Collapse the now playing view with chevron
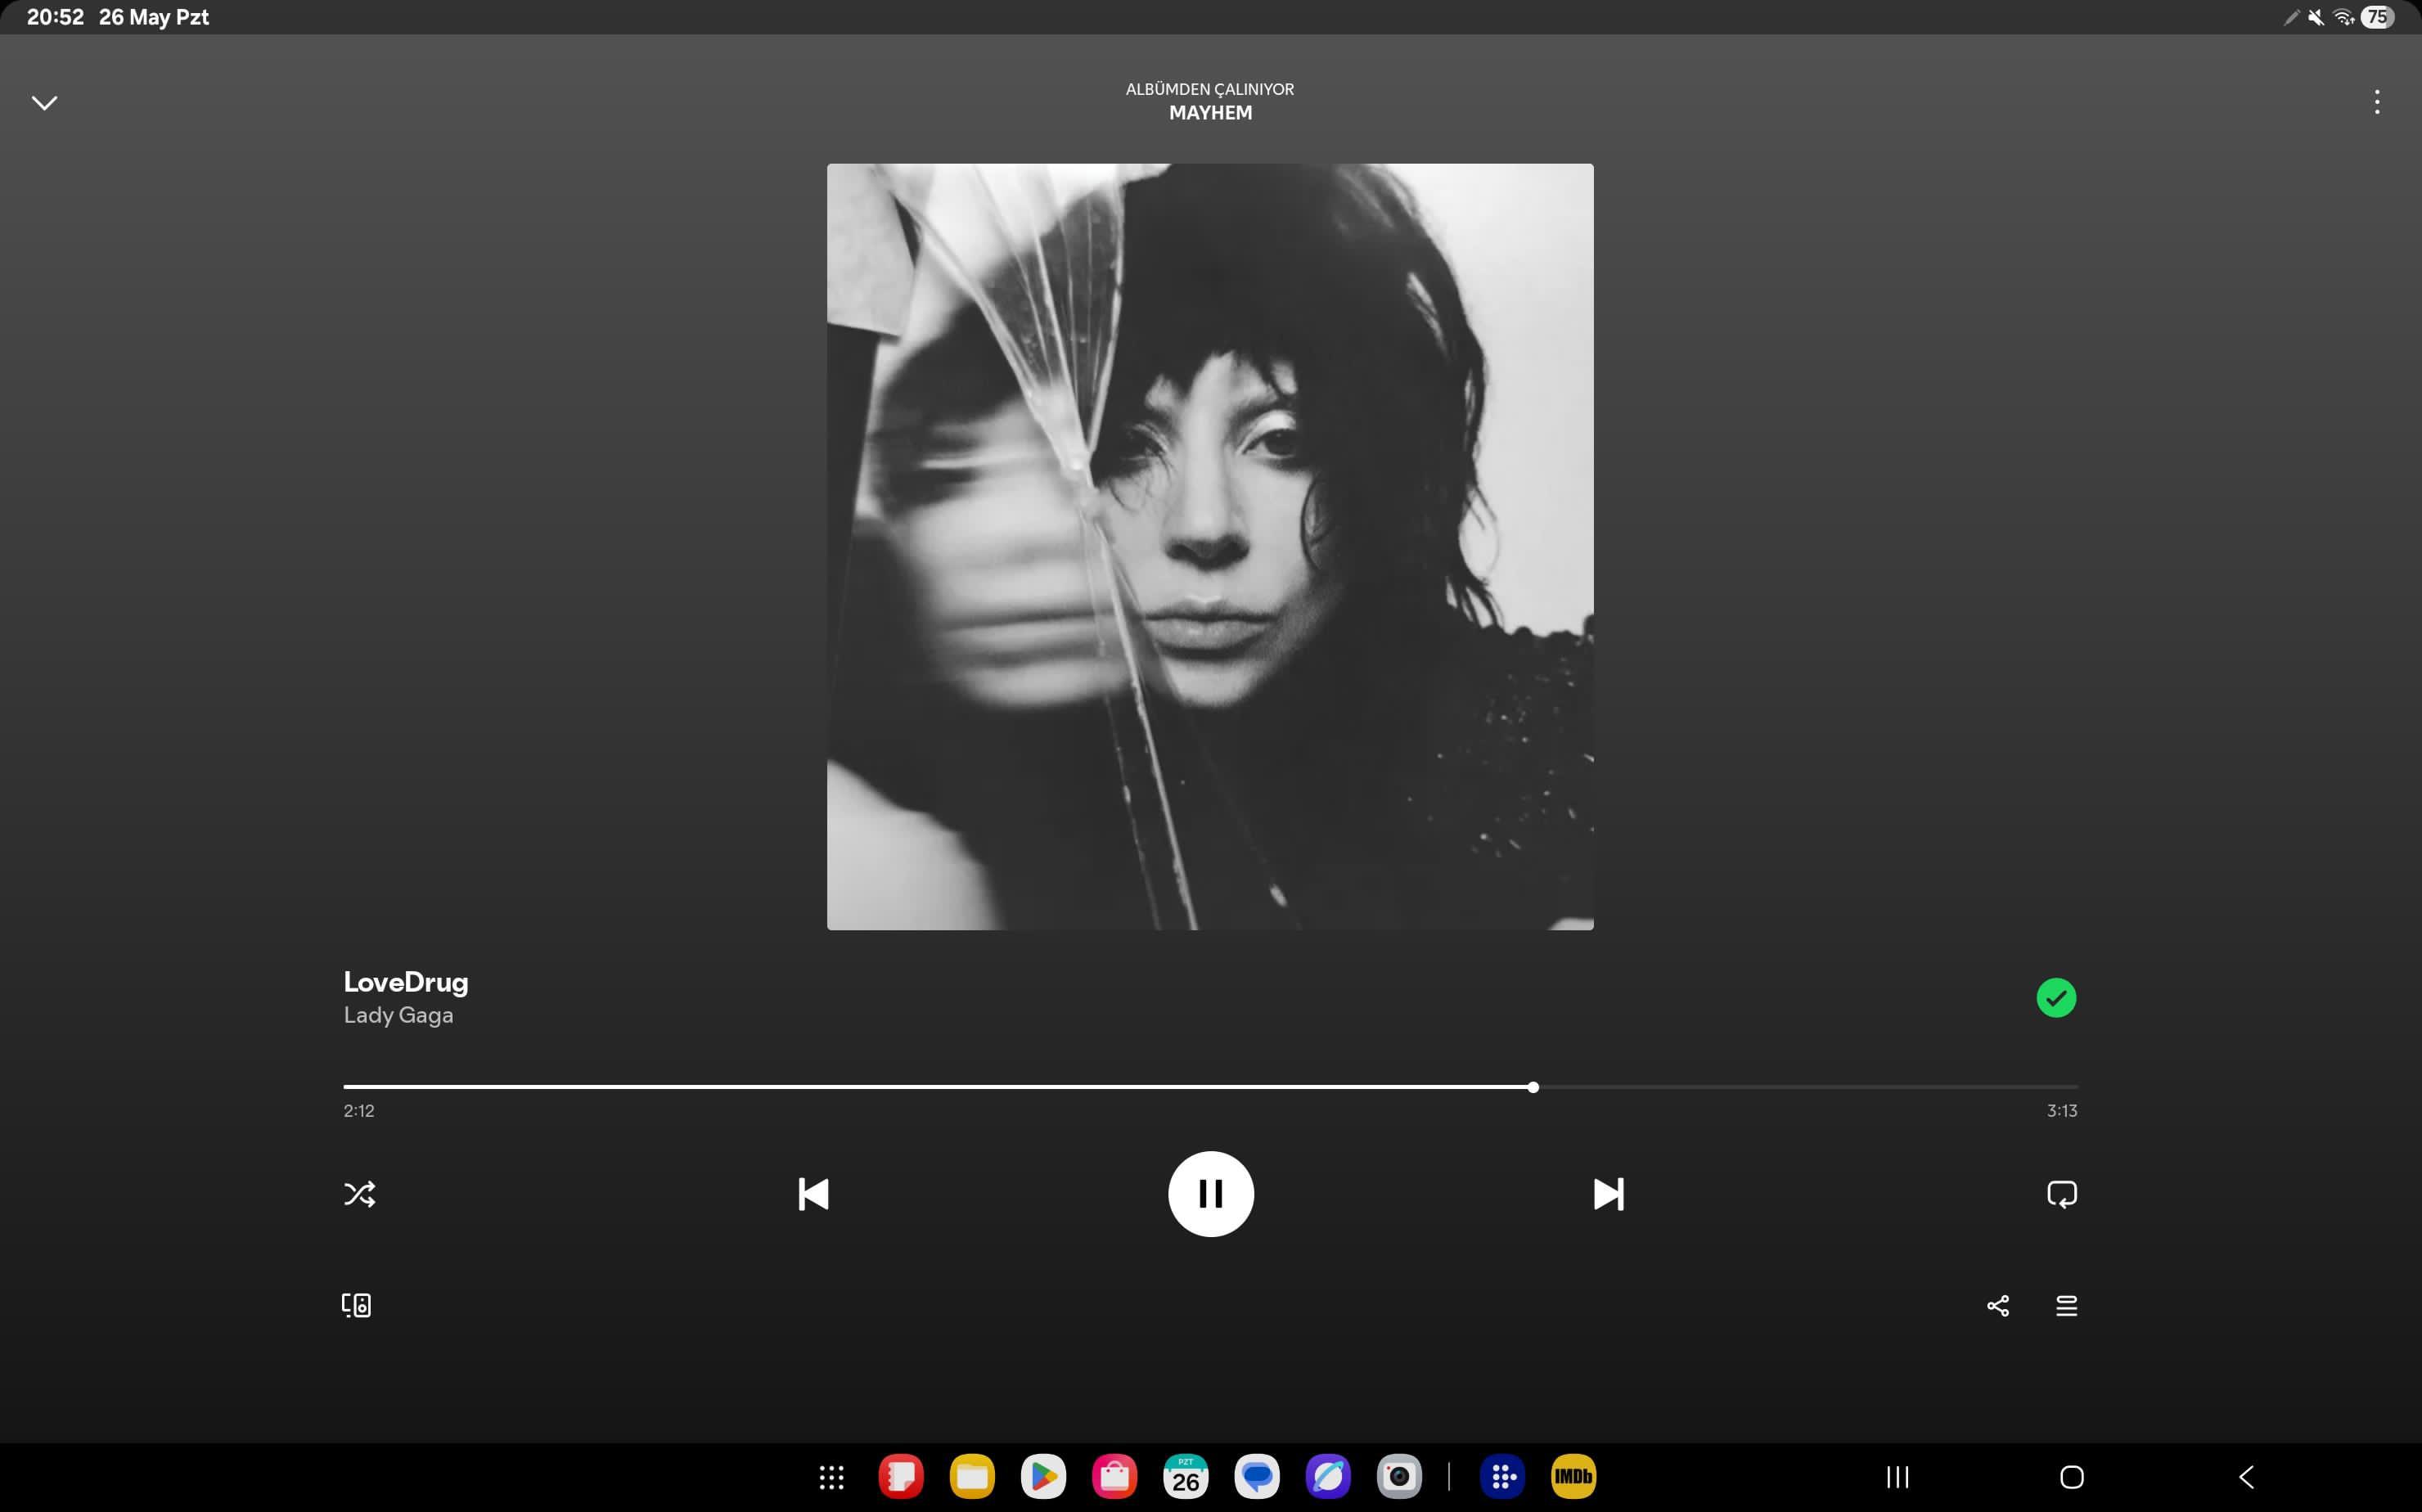Image resolution: width=2422 pixels, height=1512 pixels. point(45,103)
